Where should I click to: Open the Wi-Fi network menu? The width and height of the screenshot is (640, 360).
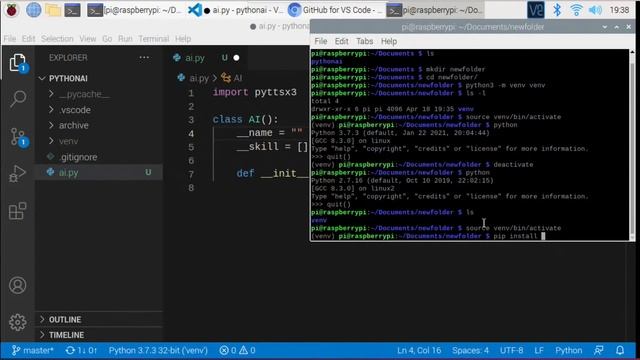(x=576, y=10)
